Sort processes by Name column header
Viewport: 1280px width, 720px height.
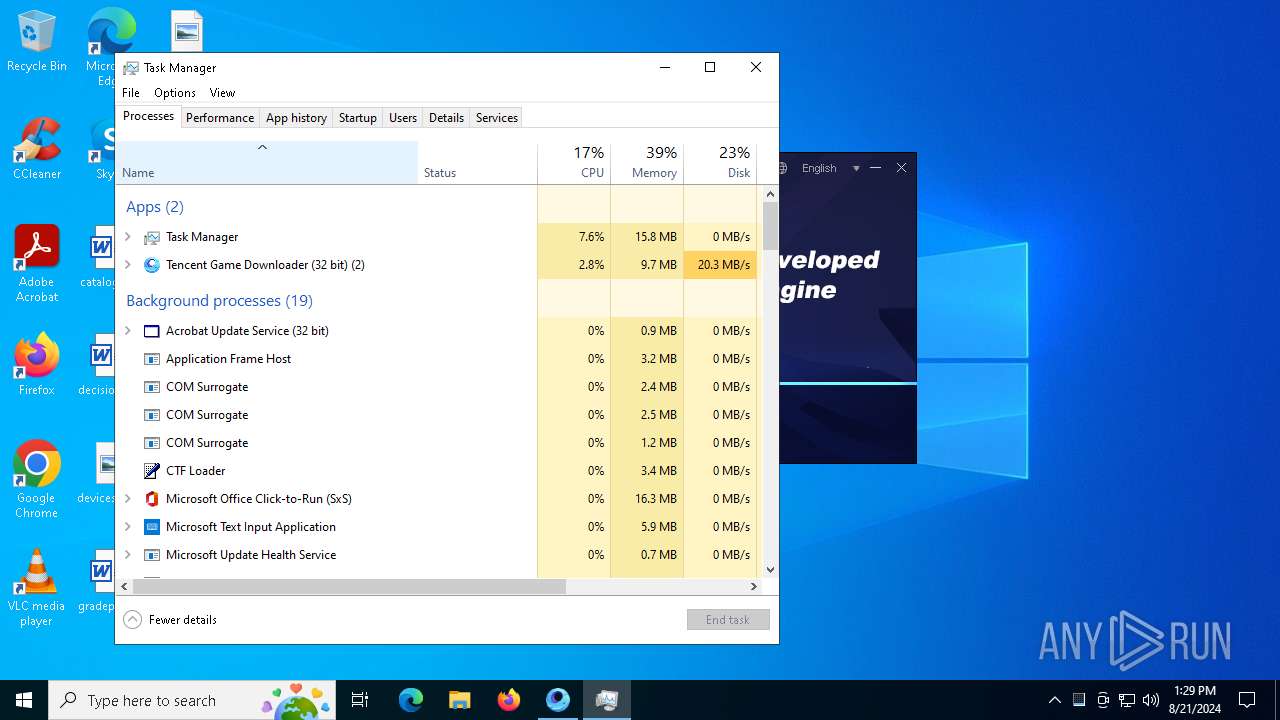coord(267,163)
